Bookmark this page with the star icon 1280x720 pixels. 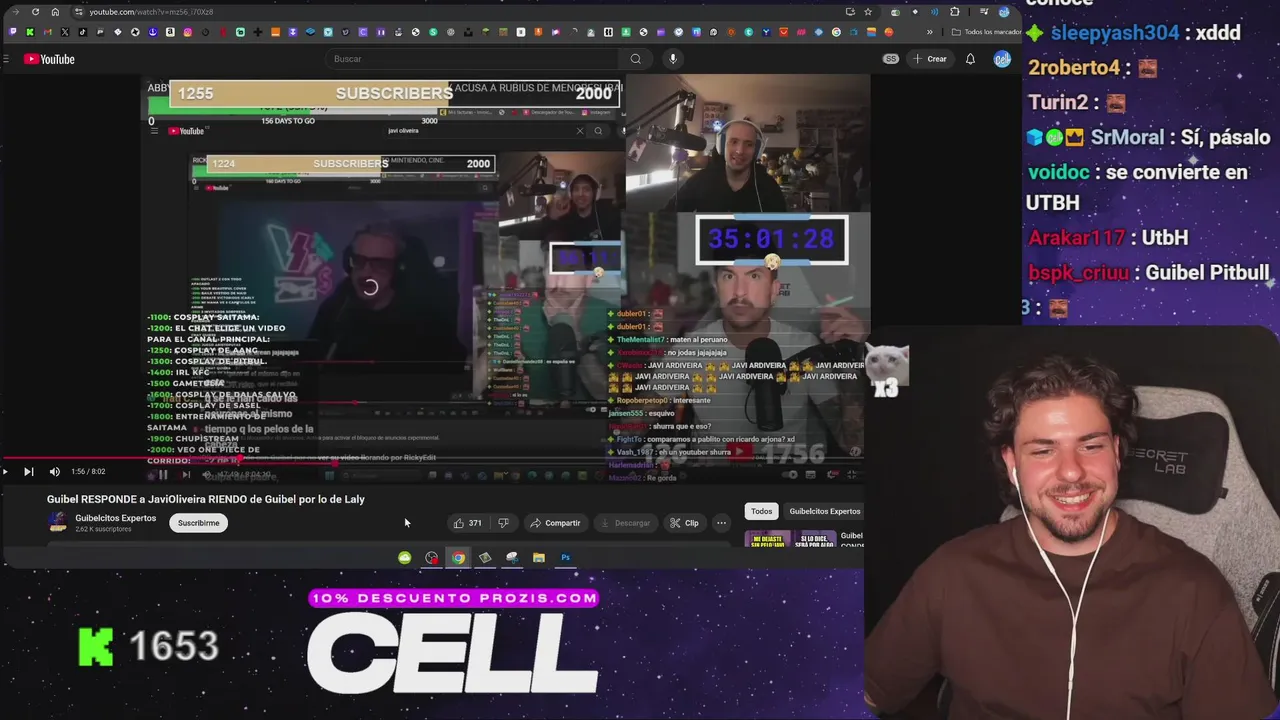click(868, 12)
